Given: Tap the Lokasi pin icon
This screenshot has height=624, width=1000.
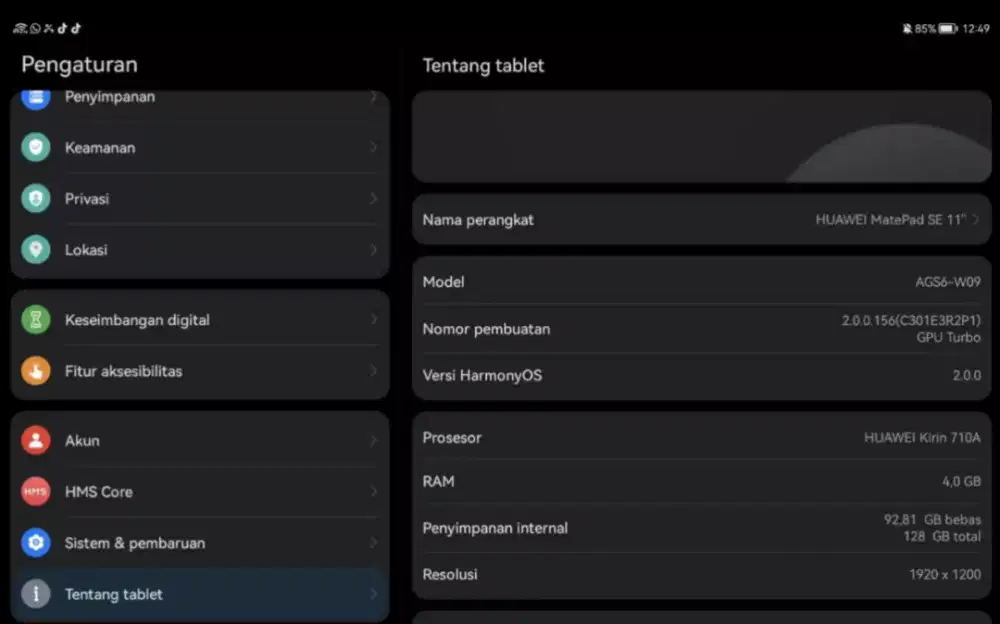Looking at the screenshot, I should coord(36,249).
